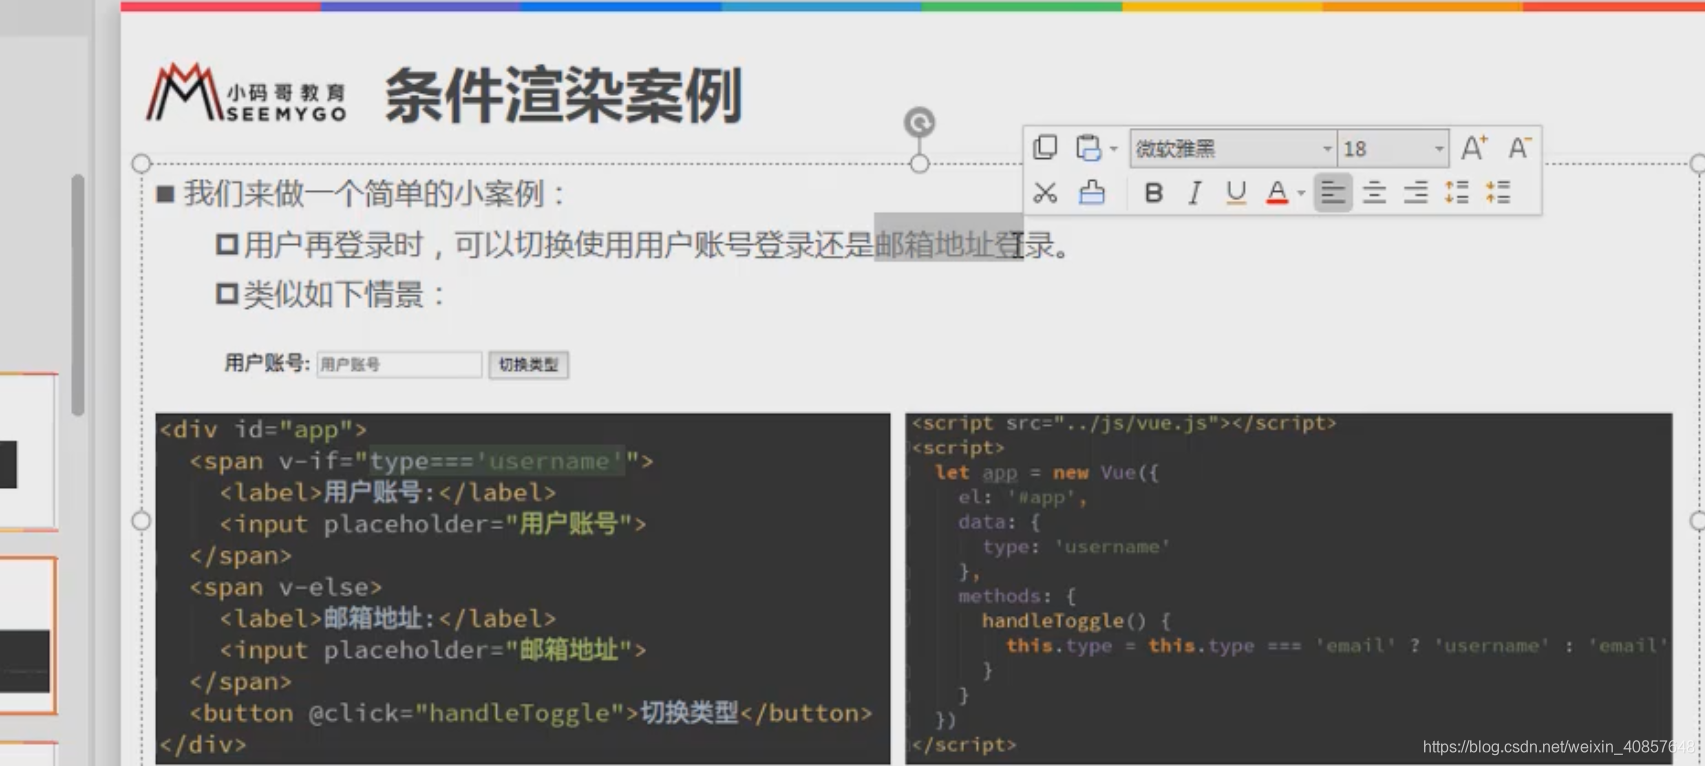Screen dimensions: 1705x766
Task: Click the Paste clipboard icon
Action: point(1088,148)
